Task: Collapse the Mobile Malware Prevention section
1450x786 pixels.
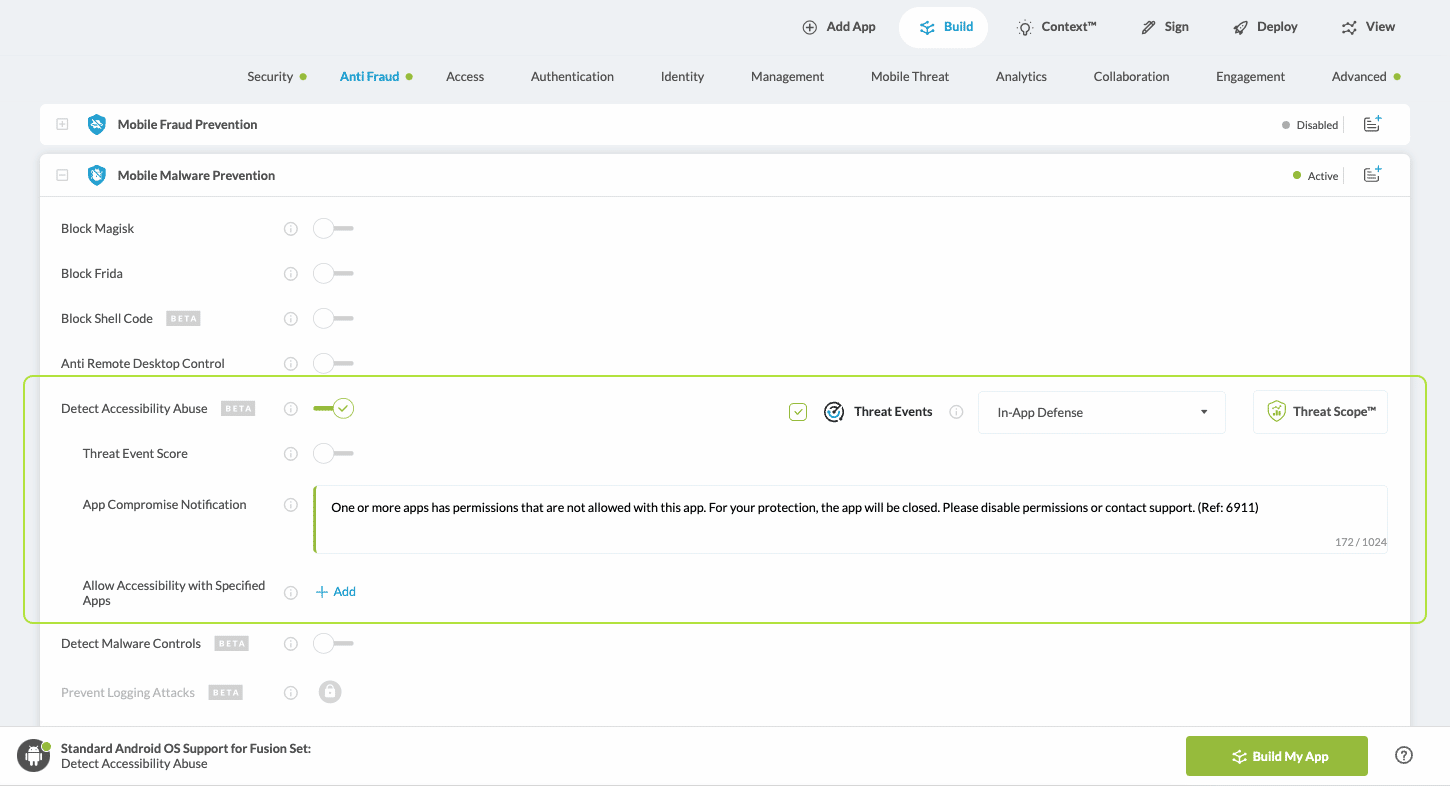Action: click(x=62, y=175)
